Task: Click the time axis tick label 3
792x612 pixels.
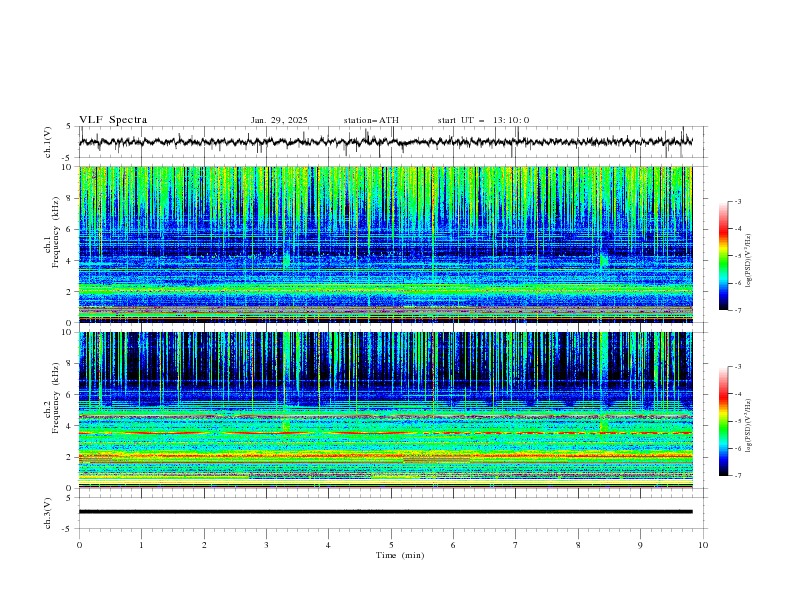Action: coord(266,545)
